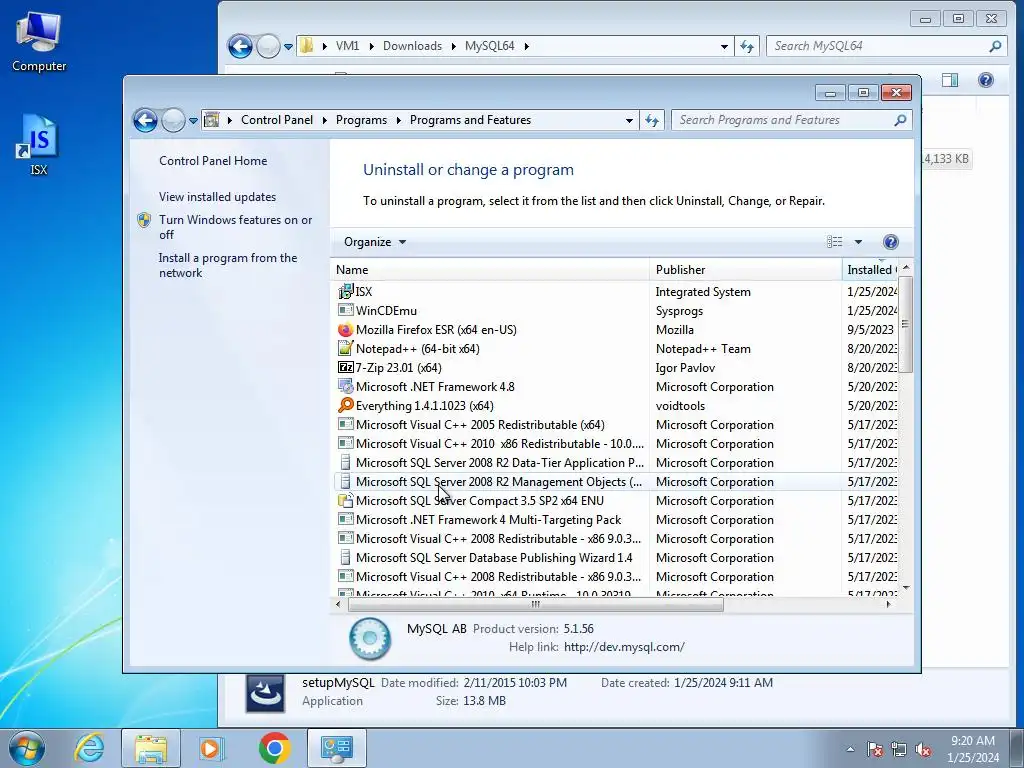Launch Google Chrome from taskbar
The height and width of the screenshot is (768, 1024).
point(274,748)
